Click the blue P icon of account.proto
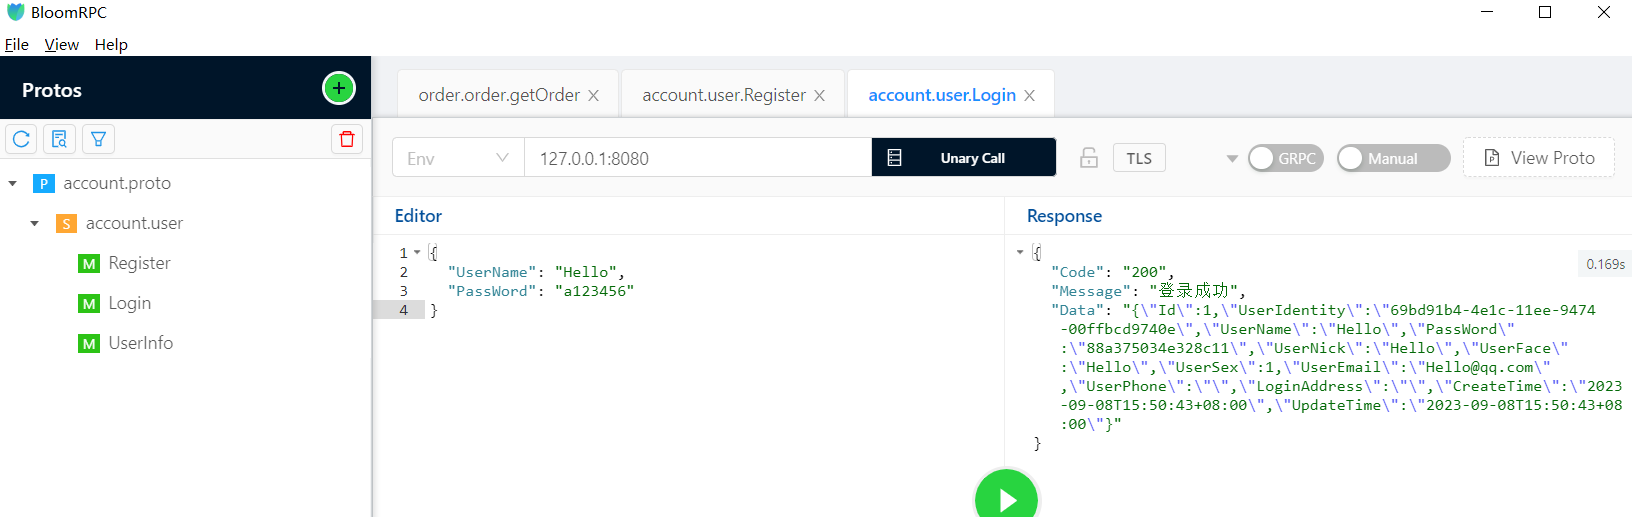Image resolution: width=1632 pixels, height=517 pixels. pyautogui.click(x=44, y=183)
